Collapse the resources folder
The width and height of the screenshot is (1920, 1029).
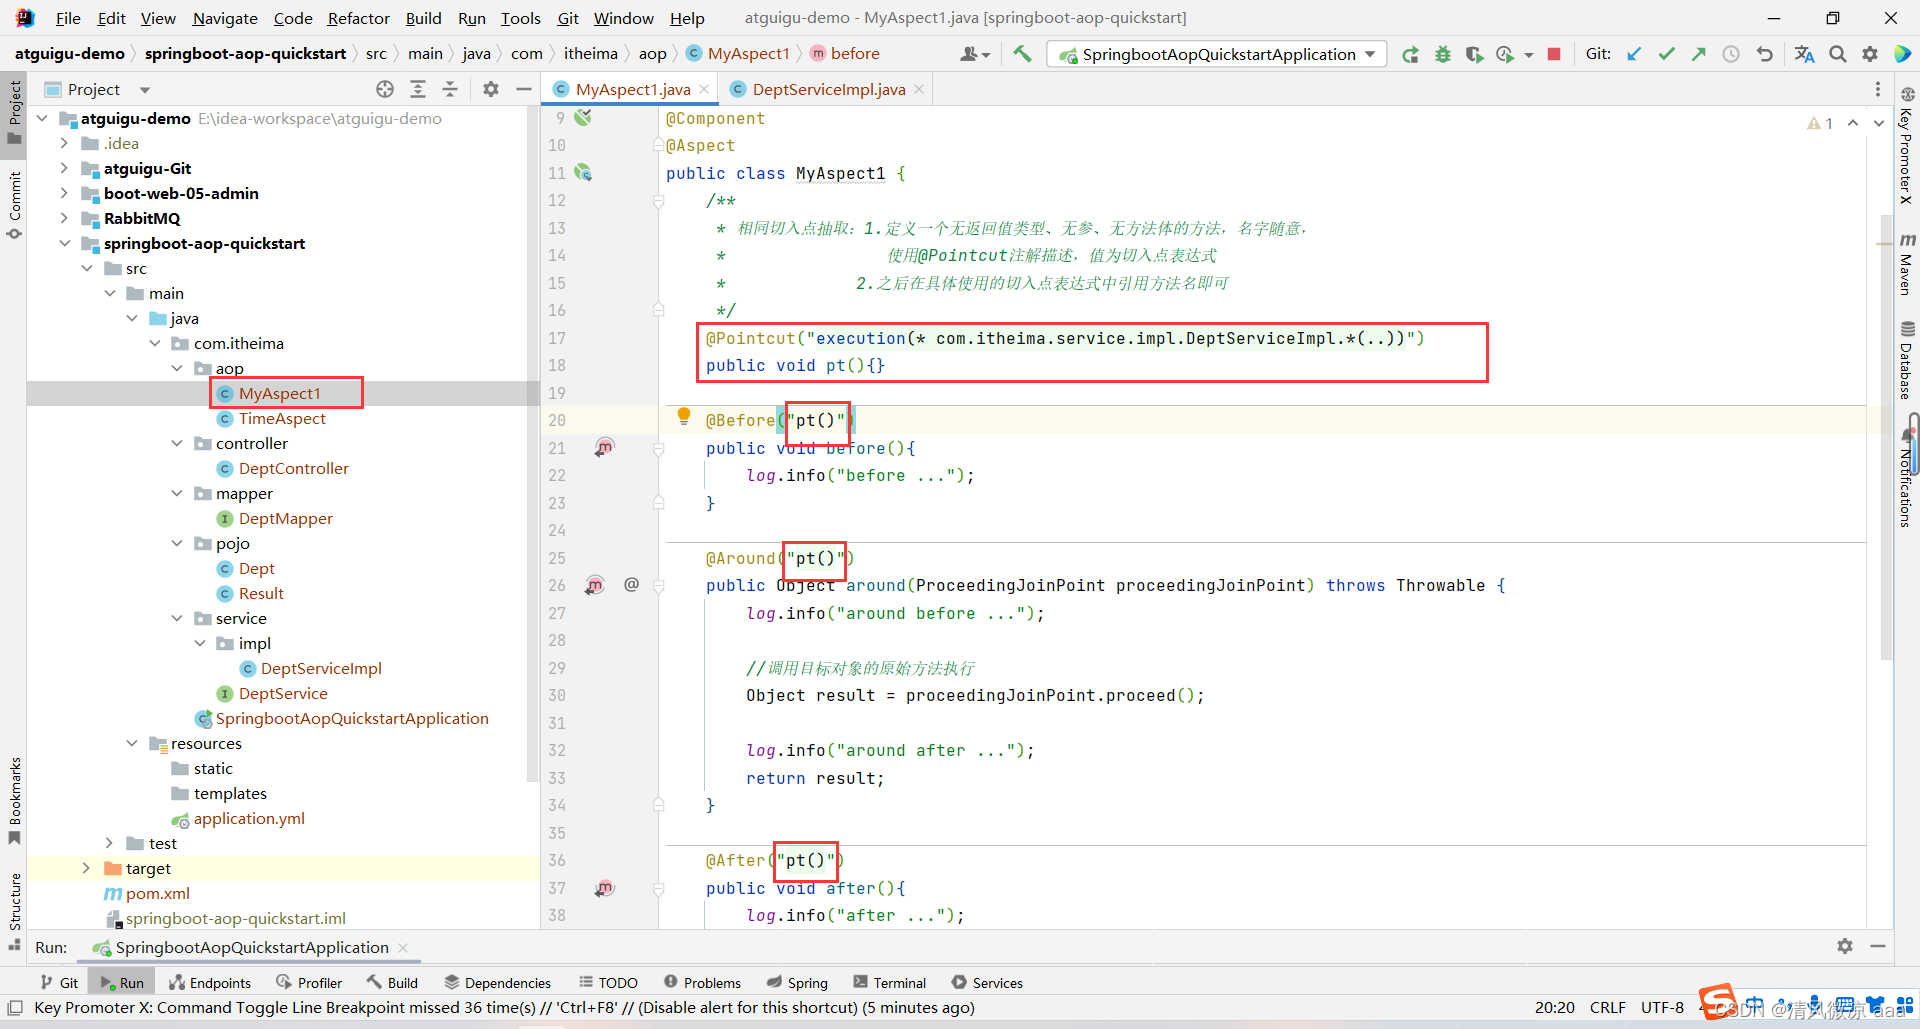(132, 743)
